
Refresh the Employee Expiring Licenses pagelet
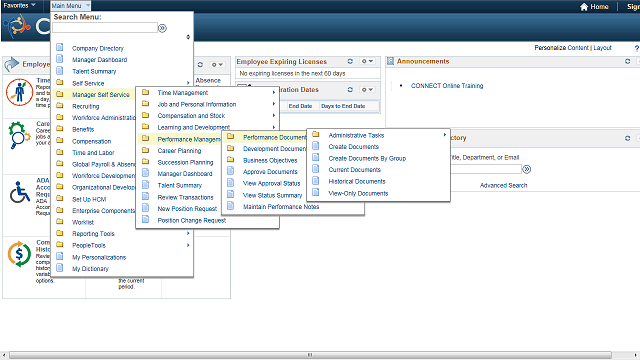tap(350, 61)
